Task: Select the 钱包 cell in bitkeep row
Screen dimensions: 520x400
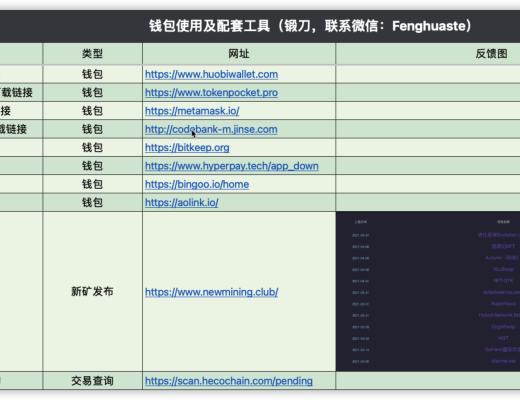Action: tap(92, 147)
